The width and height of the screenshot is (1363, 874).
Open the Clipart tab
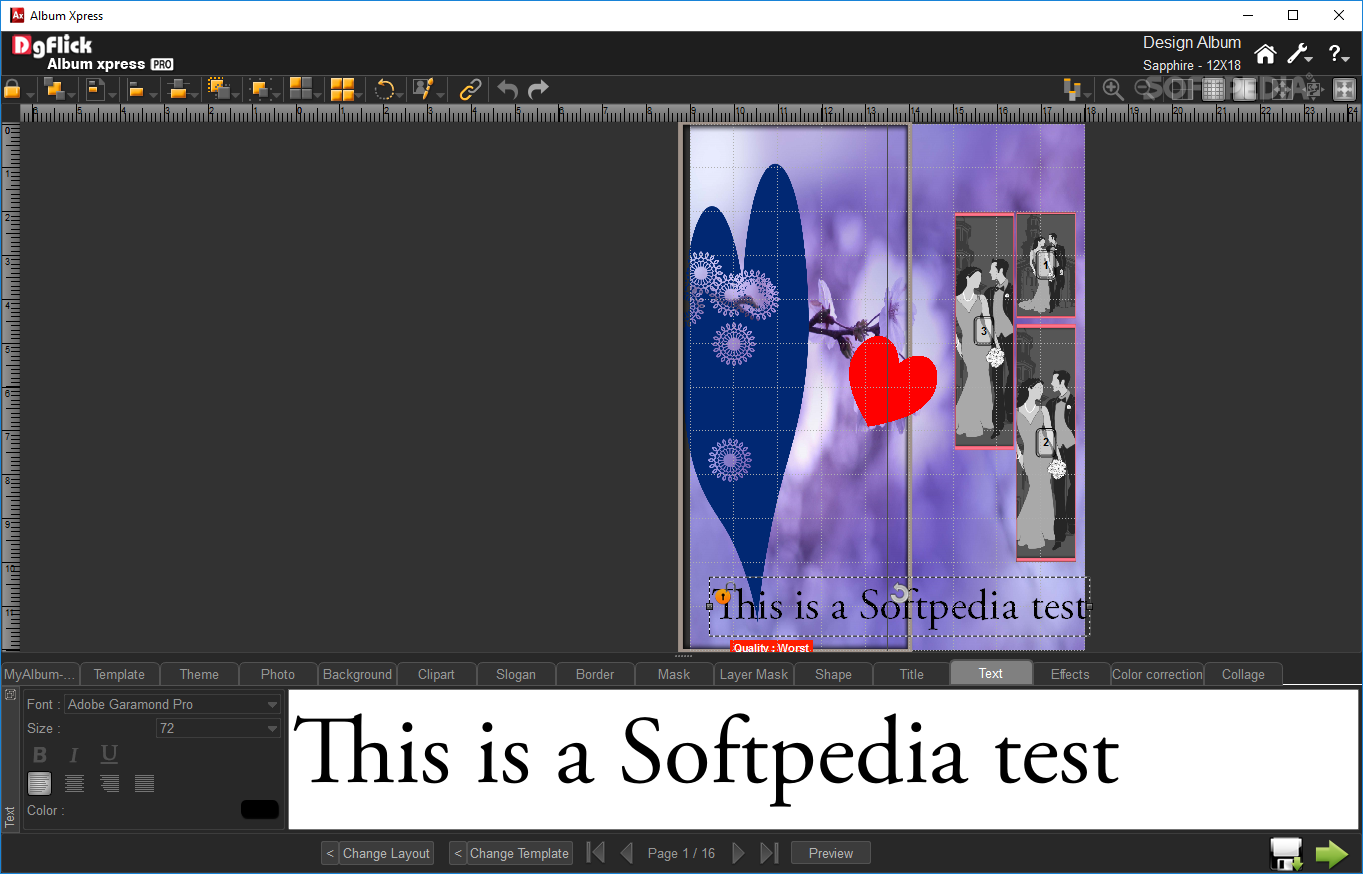436,674
